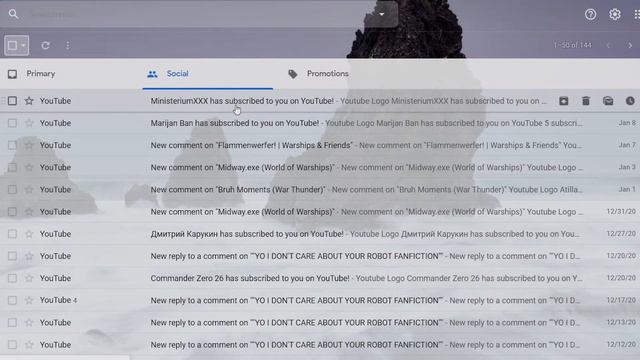Star the Дмитрий Карукин email

tap(29, 234)
